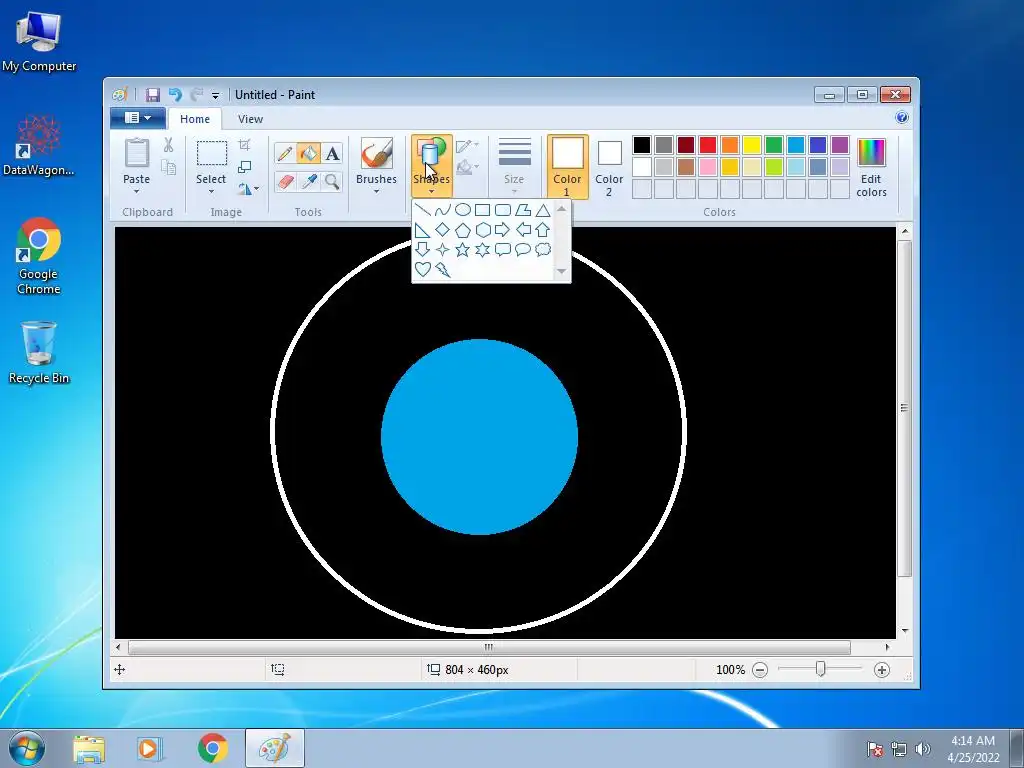The image size is (1024, 768).
Task: Select the Rectangle shape
Action: click(483, 210)
